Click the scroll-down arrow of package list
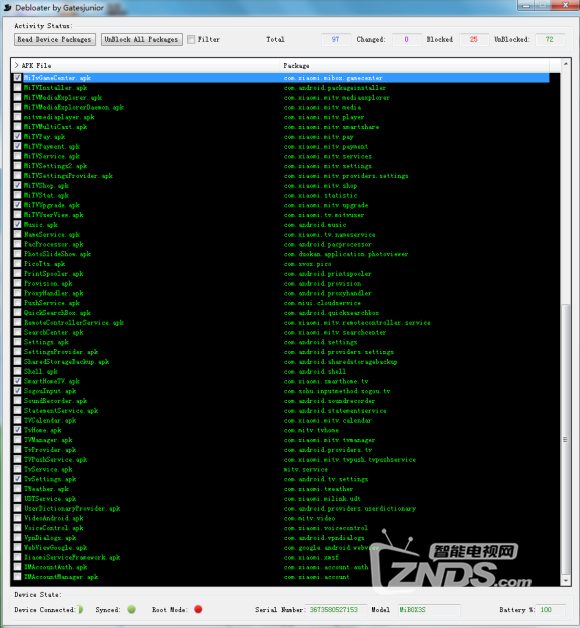Screen dimensions: 580x628 [x=566, y=581]
